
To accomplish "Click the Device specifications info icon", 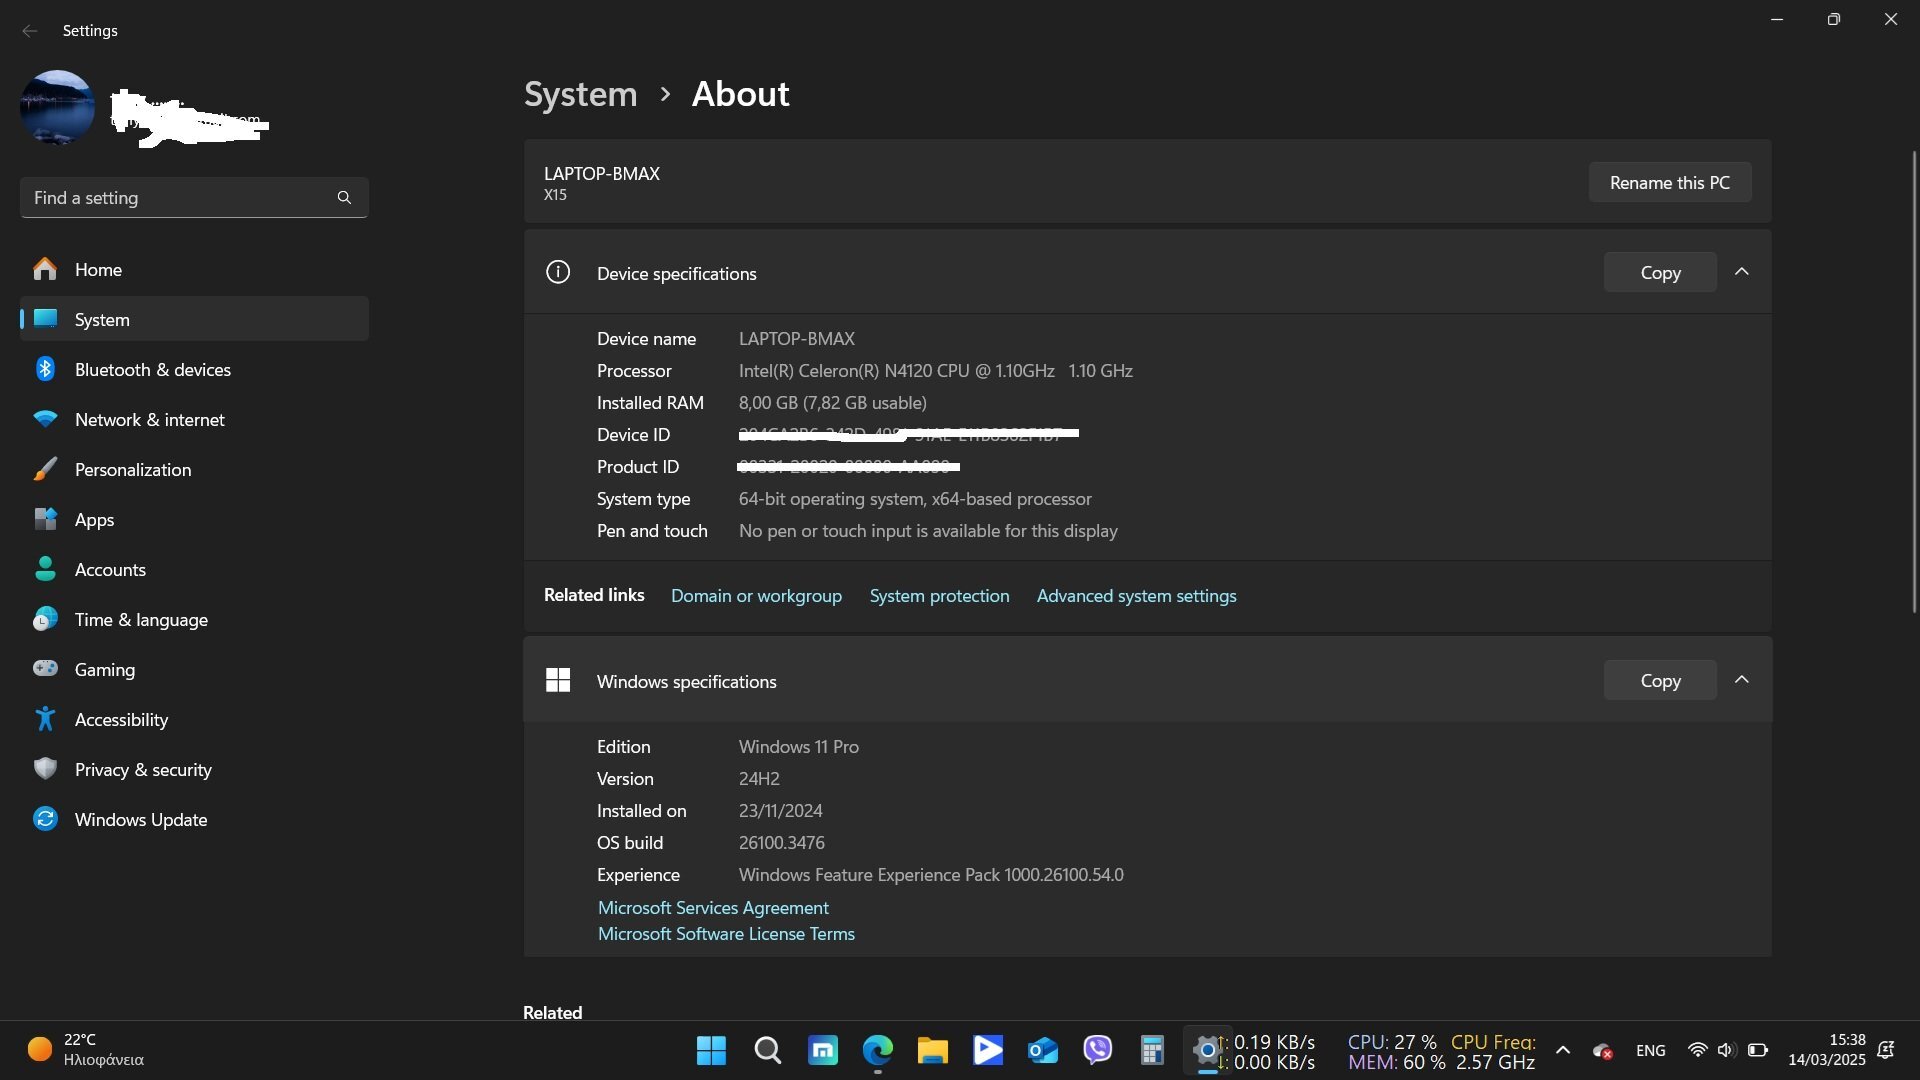I will tap(558, 272).
